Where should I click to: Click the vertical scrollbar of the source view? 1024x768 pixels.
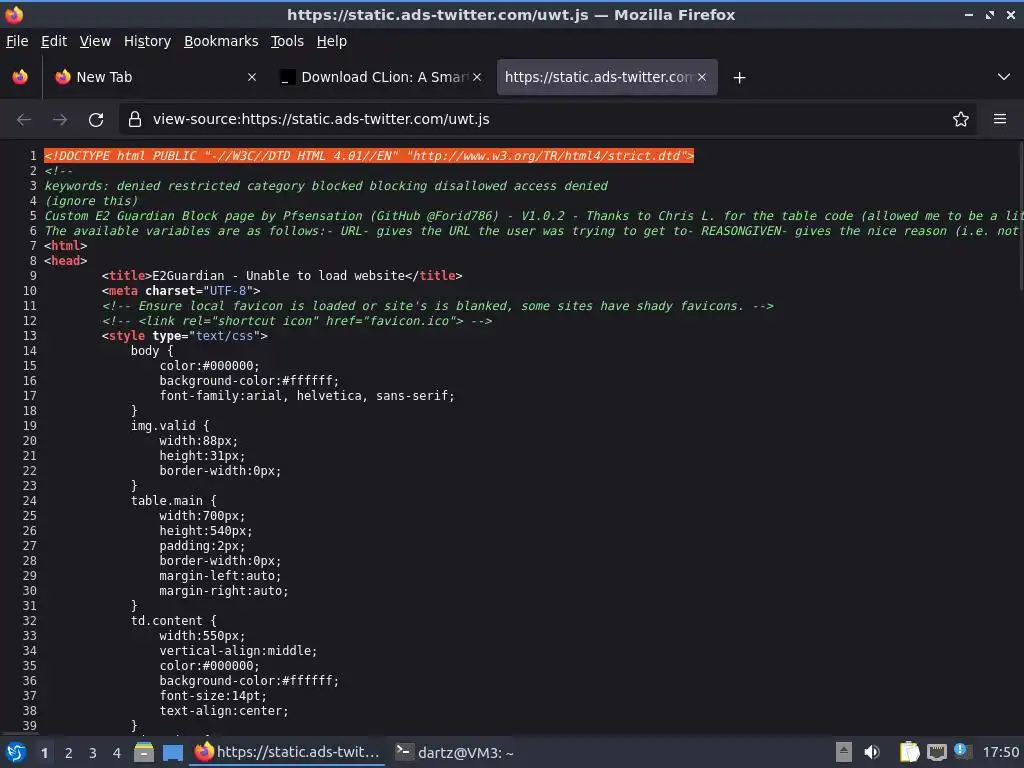pyautogui.click(x=1020, y=216)
